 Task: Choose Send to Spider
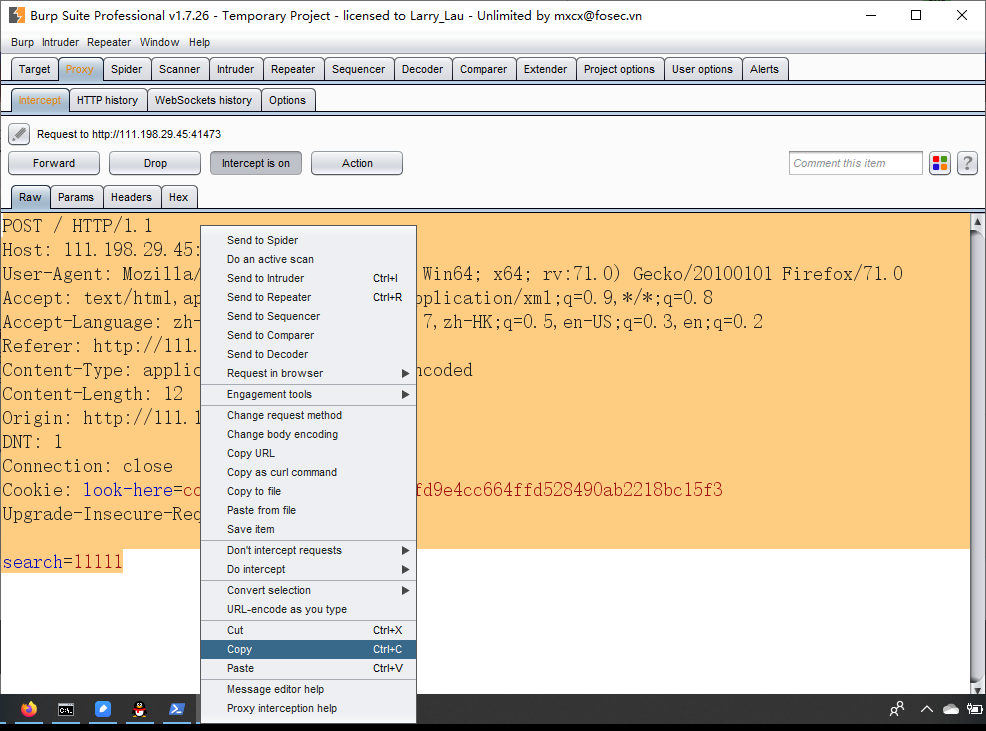[x=308, y=240]
